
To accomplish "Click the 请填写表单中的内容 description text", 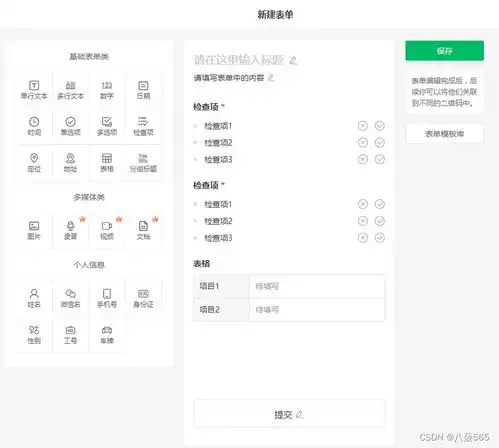I will (x=229, y=78).
